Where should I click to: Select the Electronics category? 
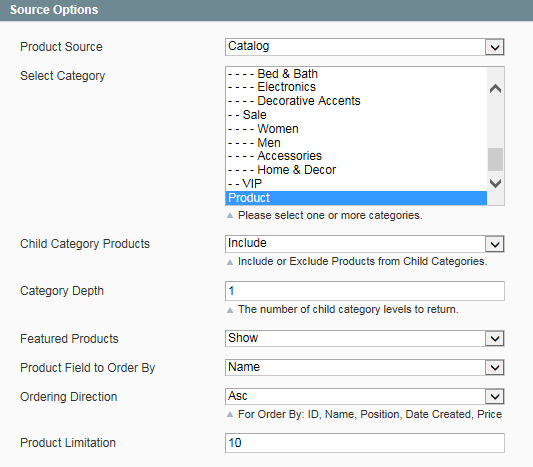356,87
